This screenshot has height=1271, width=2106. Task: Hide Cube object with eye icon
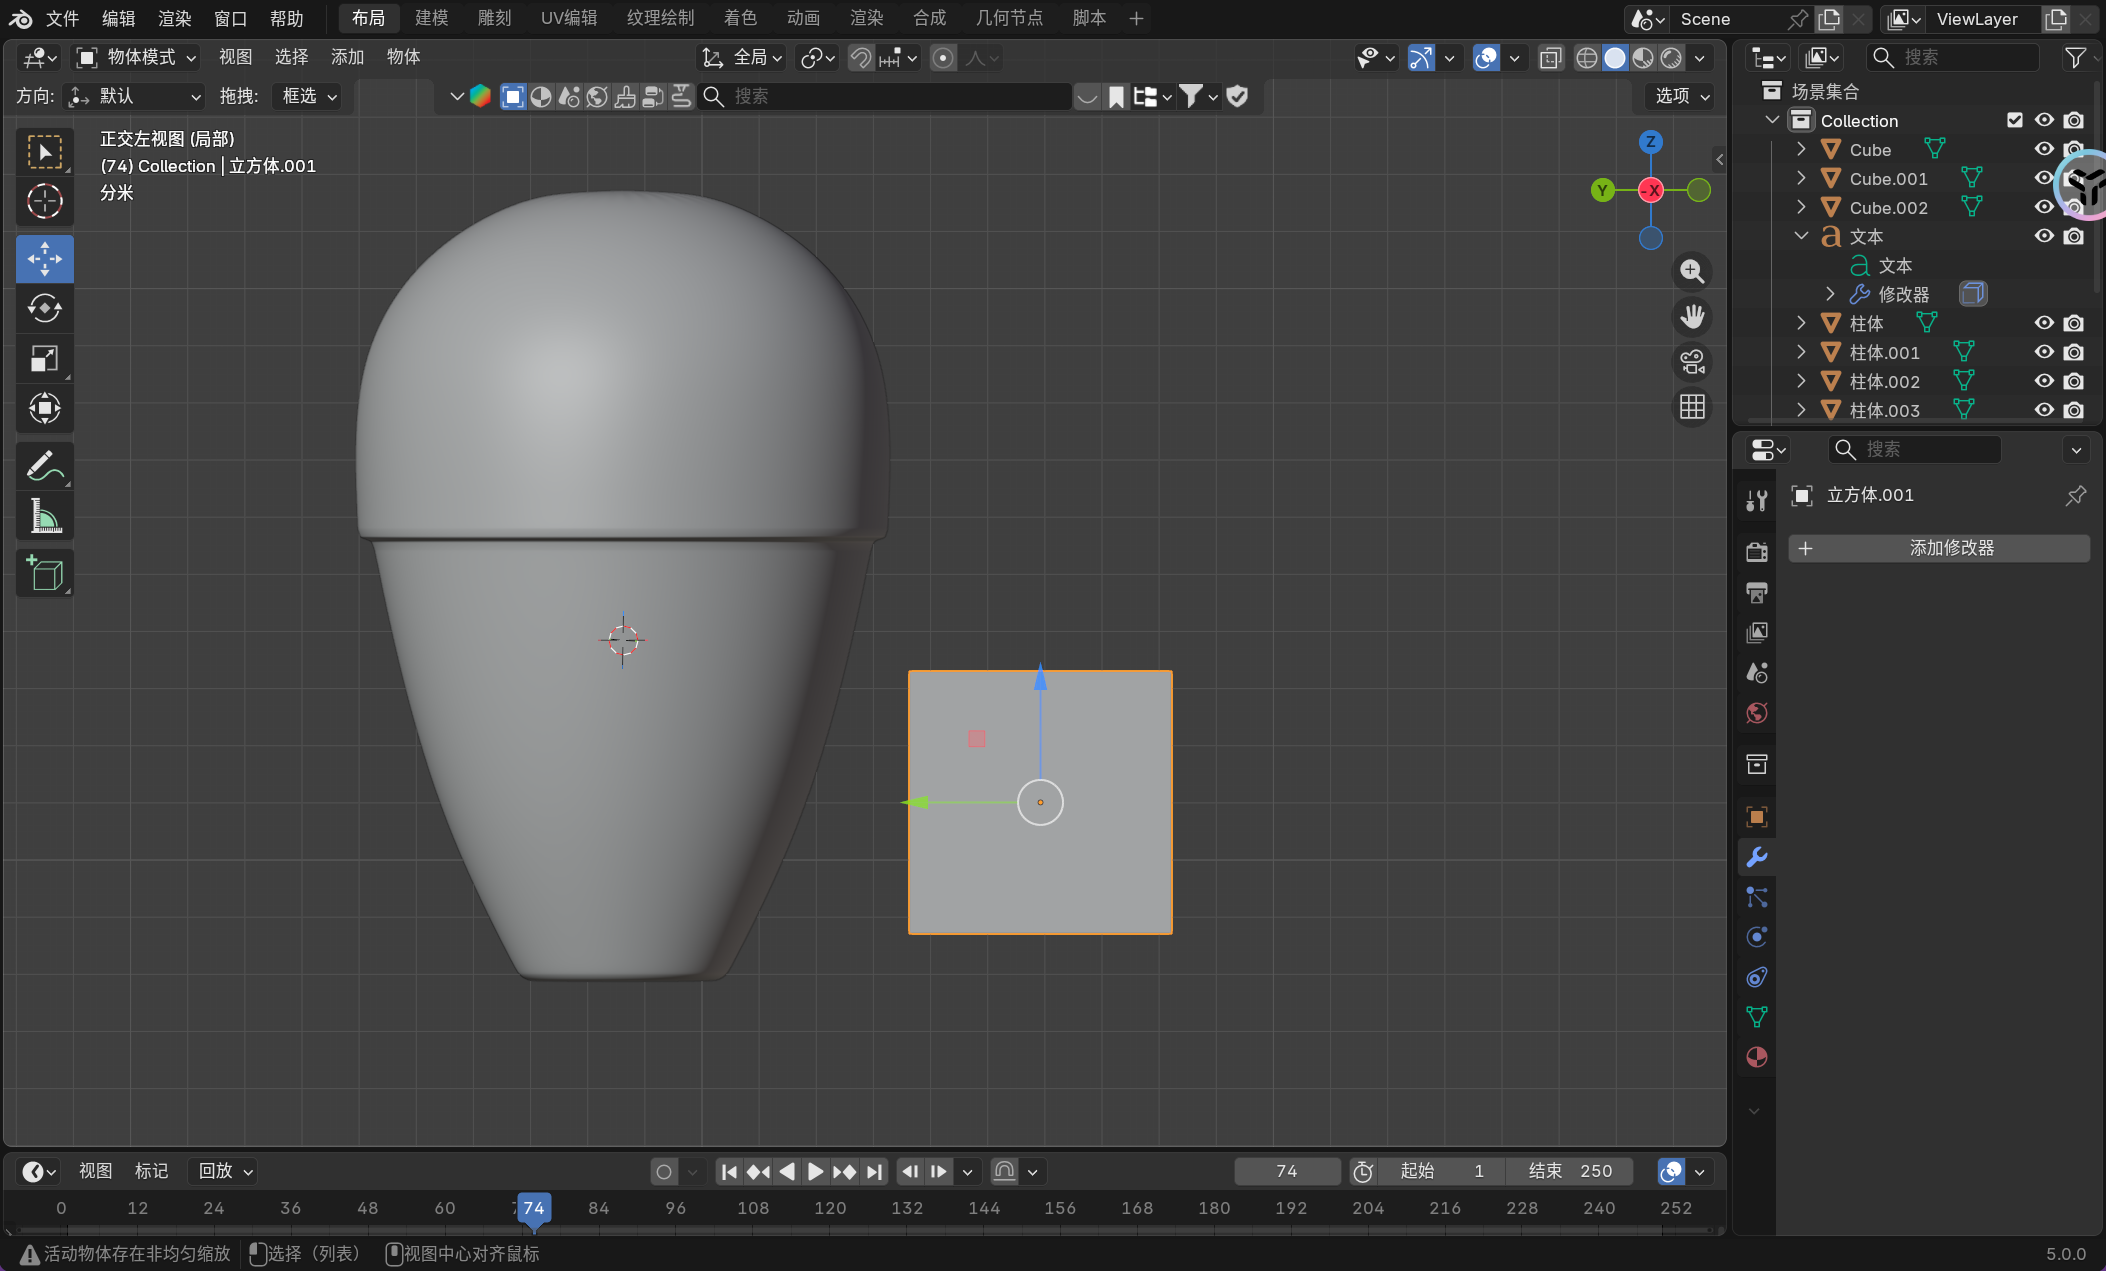(x=2044, y=149)
